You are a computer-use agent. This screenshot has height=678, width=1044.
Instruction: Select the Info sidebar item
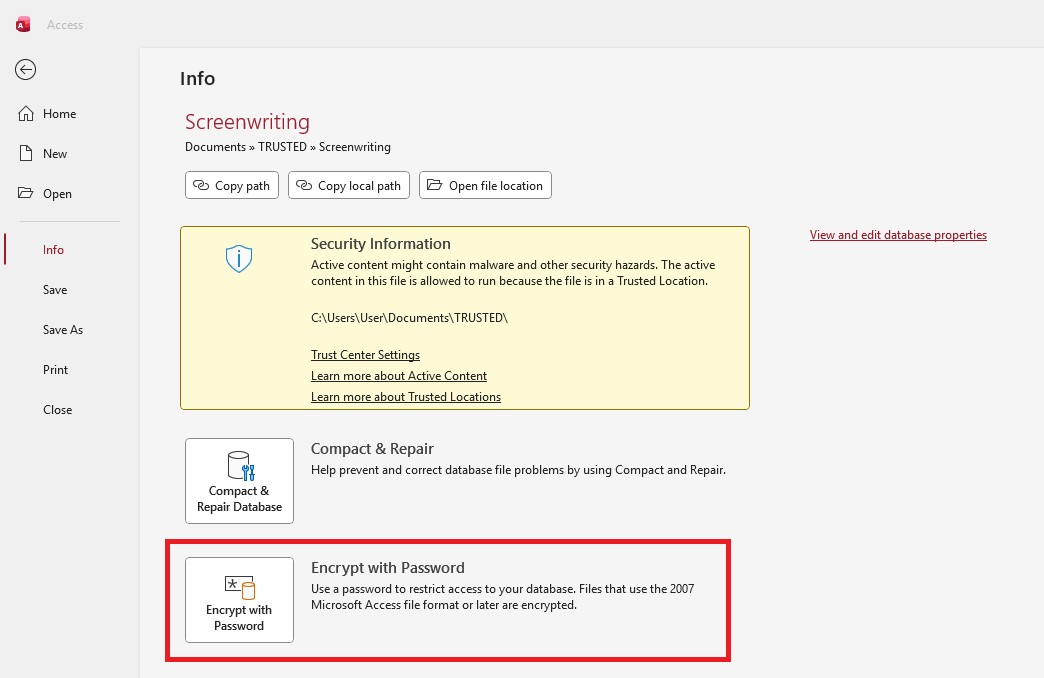pos(53,250)
